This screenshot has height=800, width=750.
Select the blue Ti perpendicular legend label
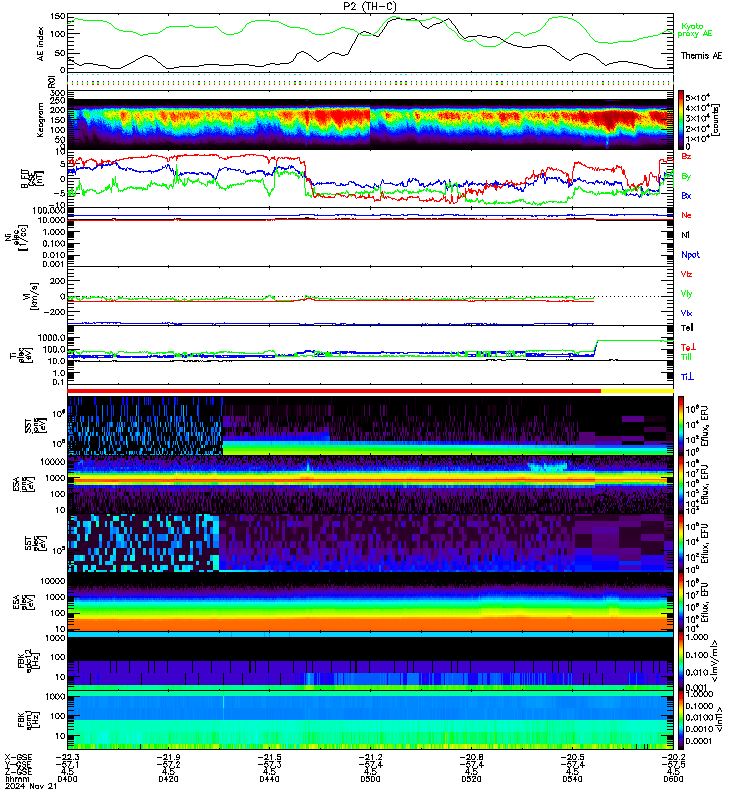[687, 377]
